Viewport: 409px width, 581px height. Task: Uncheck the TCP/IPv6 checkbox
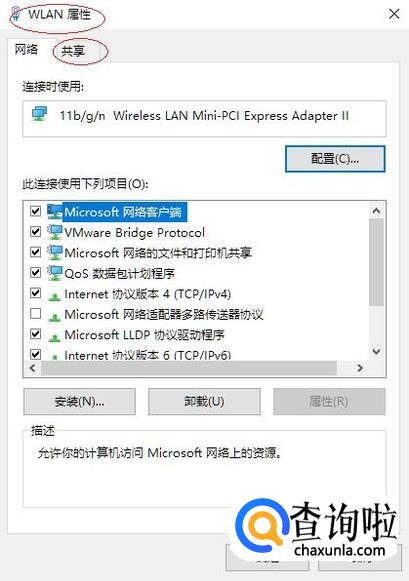click(x=36, y=354)
